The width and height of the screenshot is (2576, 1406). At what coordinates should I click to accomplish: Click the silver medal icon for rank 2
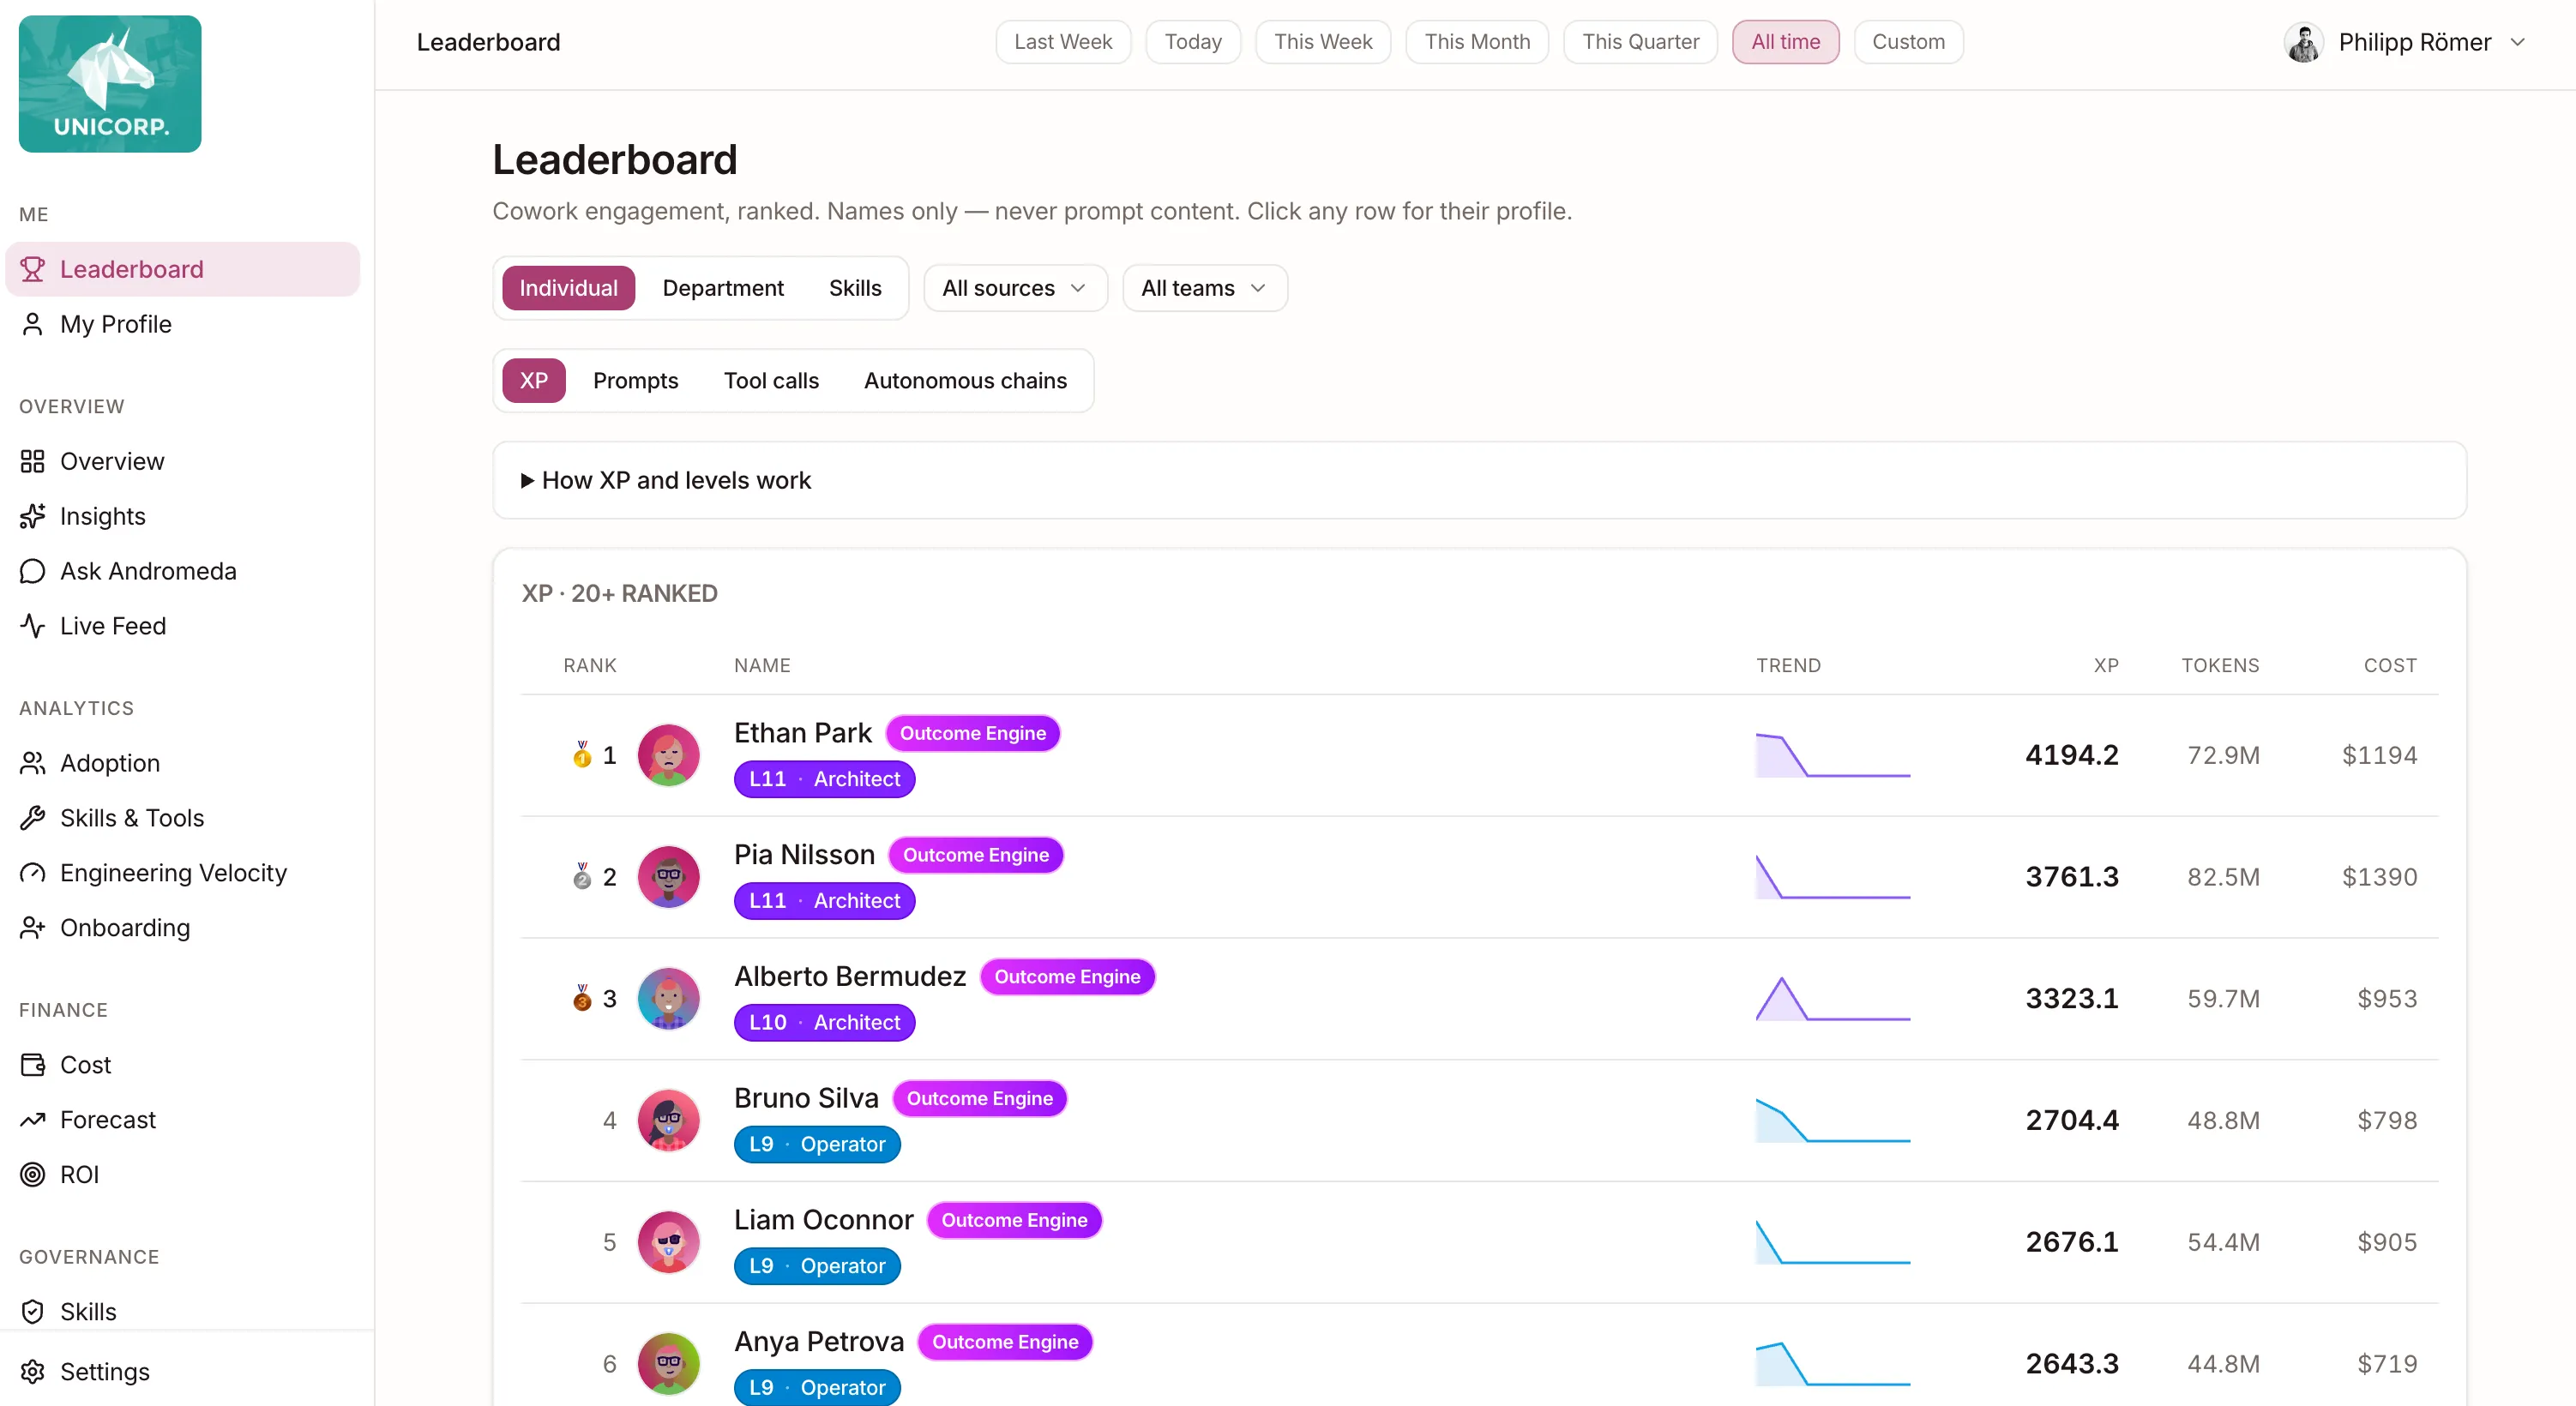point(582,877)
